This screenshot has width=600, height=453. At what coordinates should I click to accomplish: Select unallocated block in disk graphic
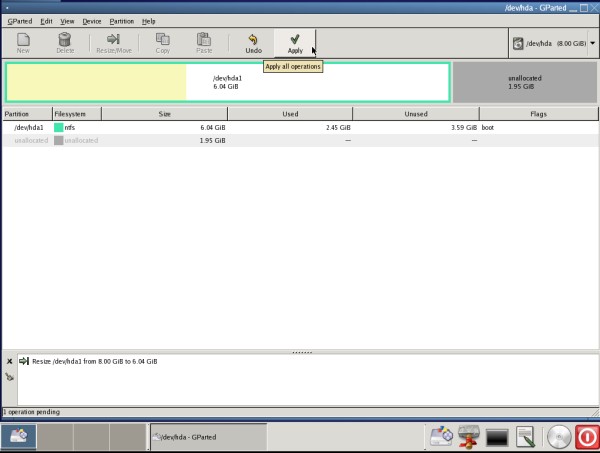525,82
